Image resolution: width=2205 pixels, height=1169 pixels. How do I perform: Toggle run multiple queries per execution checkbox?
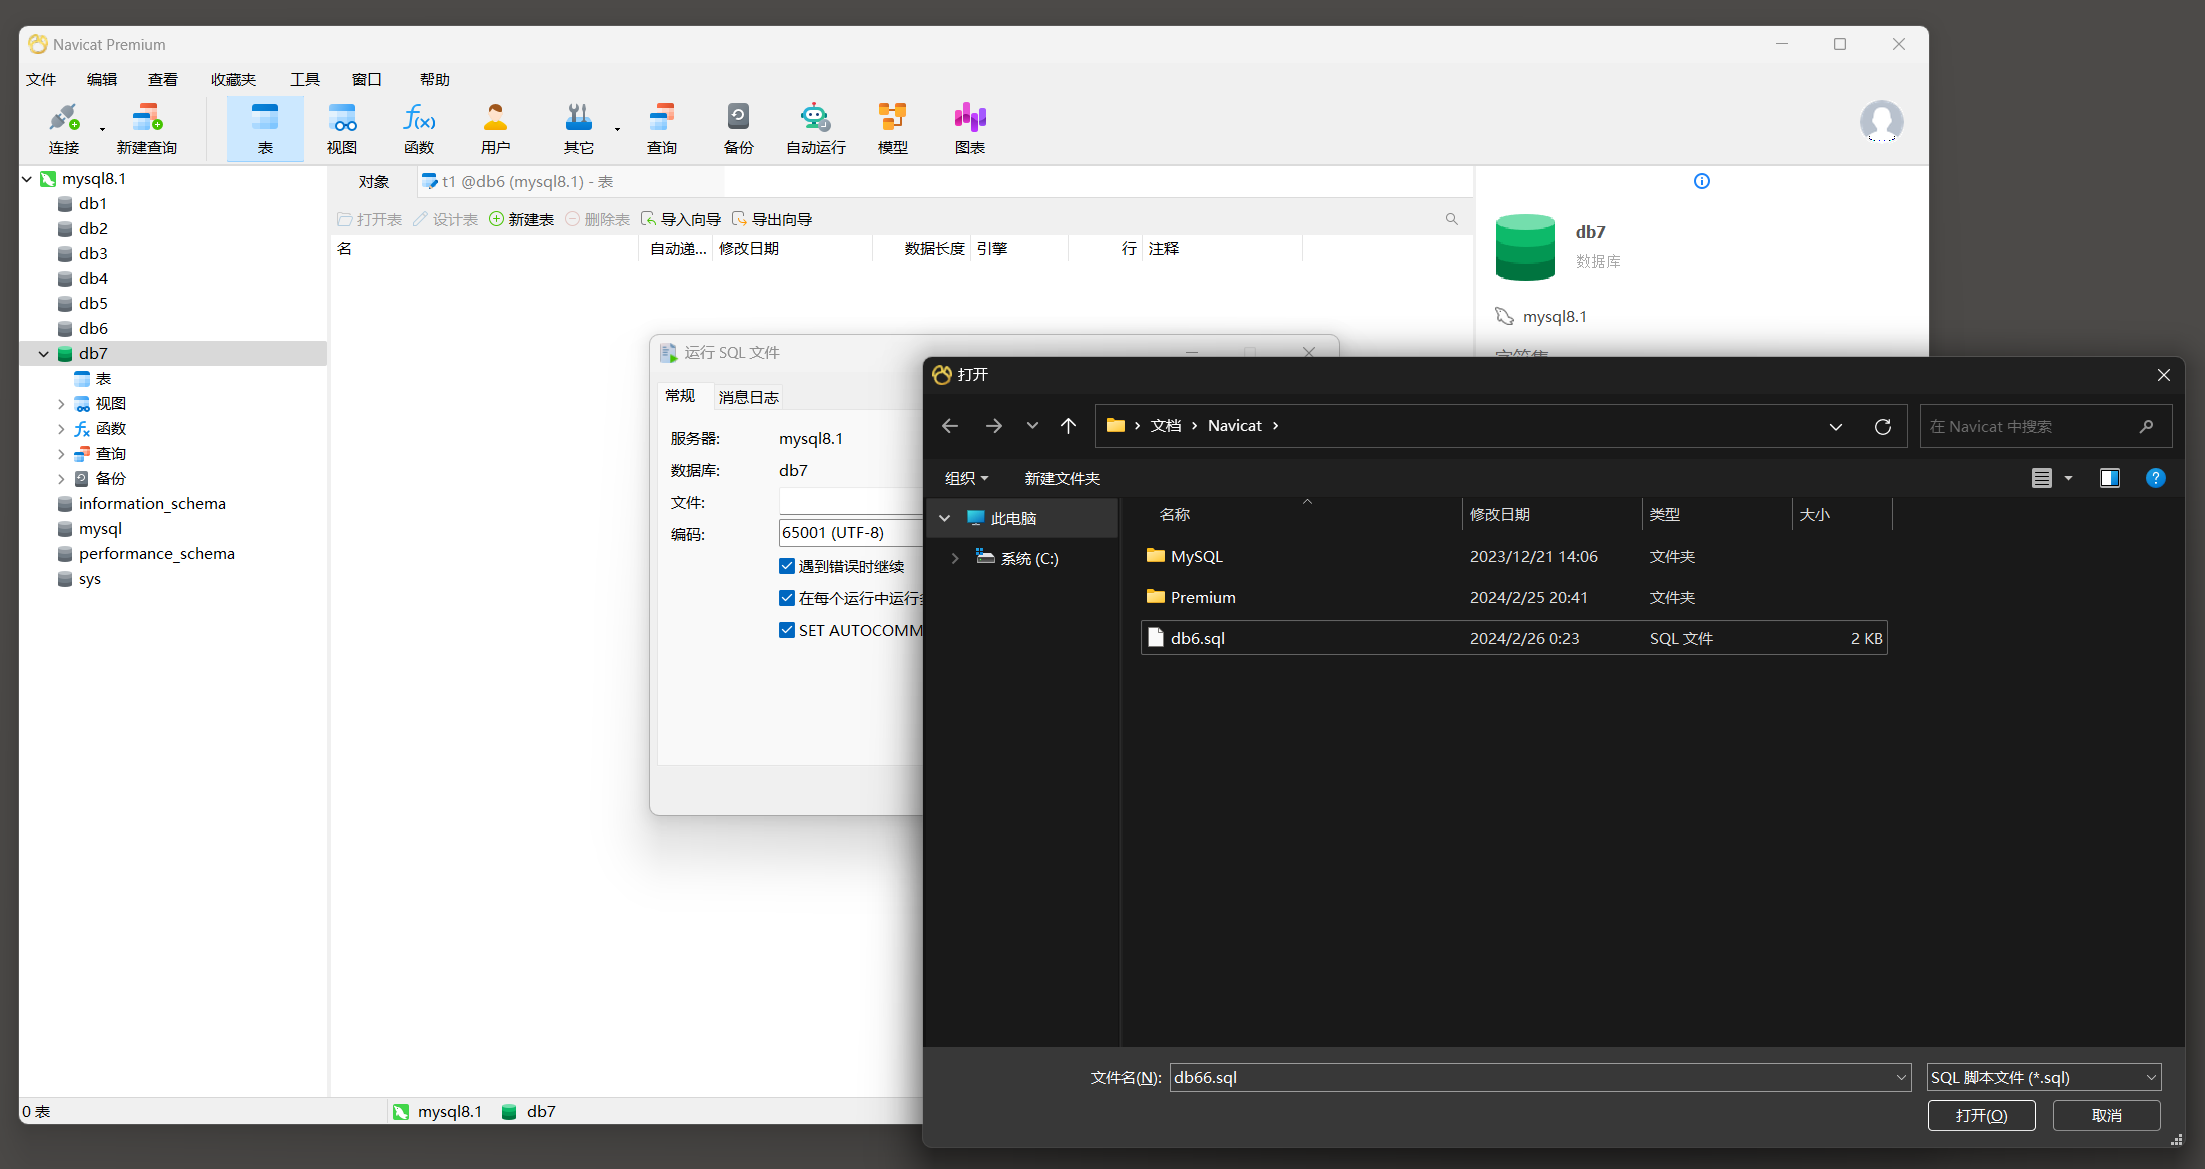787,598
